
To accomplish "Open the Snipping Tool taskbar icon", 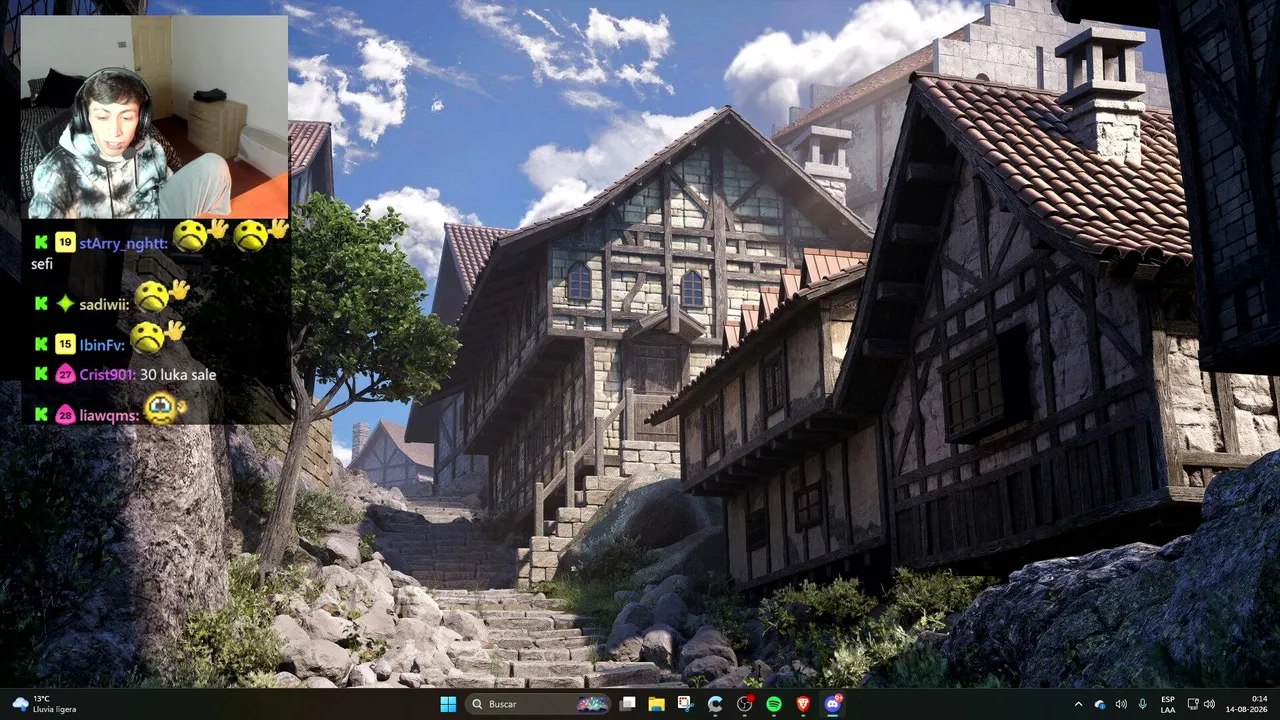I will point(686,704).
